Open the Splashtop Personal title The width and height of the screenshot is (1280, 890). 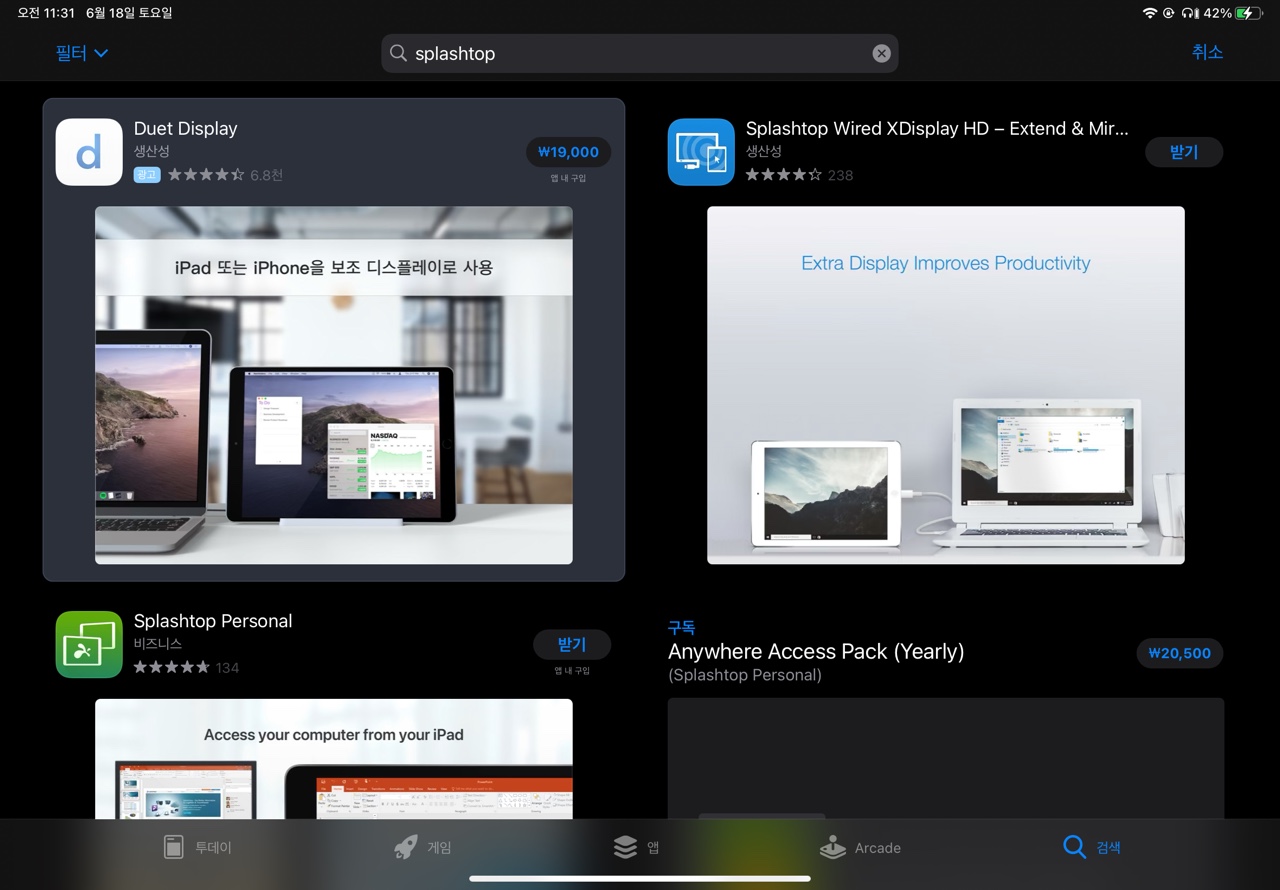(213, 621)
